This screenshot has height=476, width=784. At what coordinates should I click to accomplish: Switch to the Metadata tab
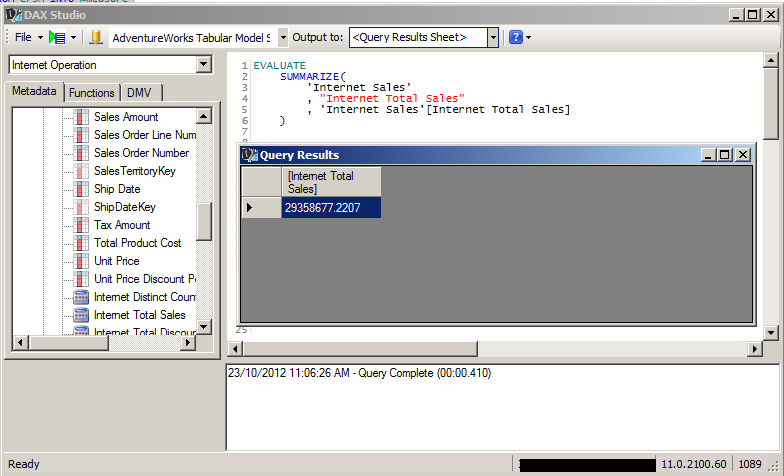[34, 92]
